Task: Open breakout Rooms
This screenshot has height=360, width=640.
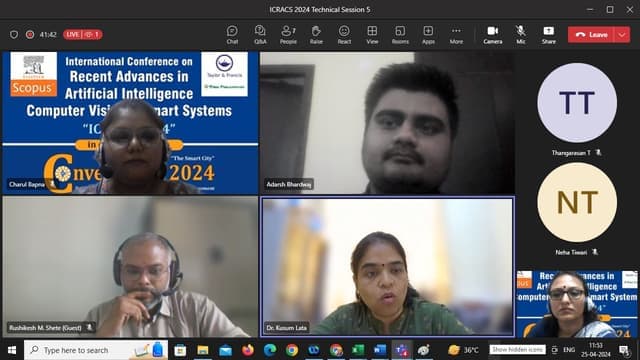Action: pyautogui.click(x=400, y=35)
